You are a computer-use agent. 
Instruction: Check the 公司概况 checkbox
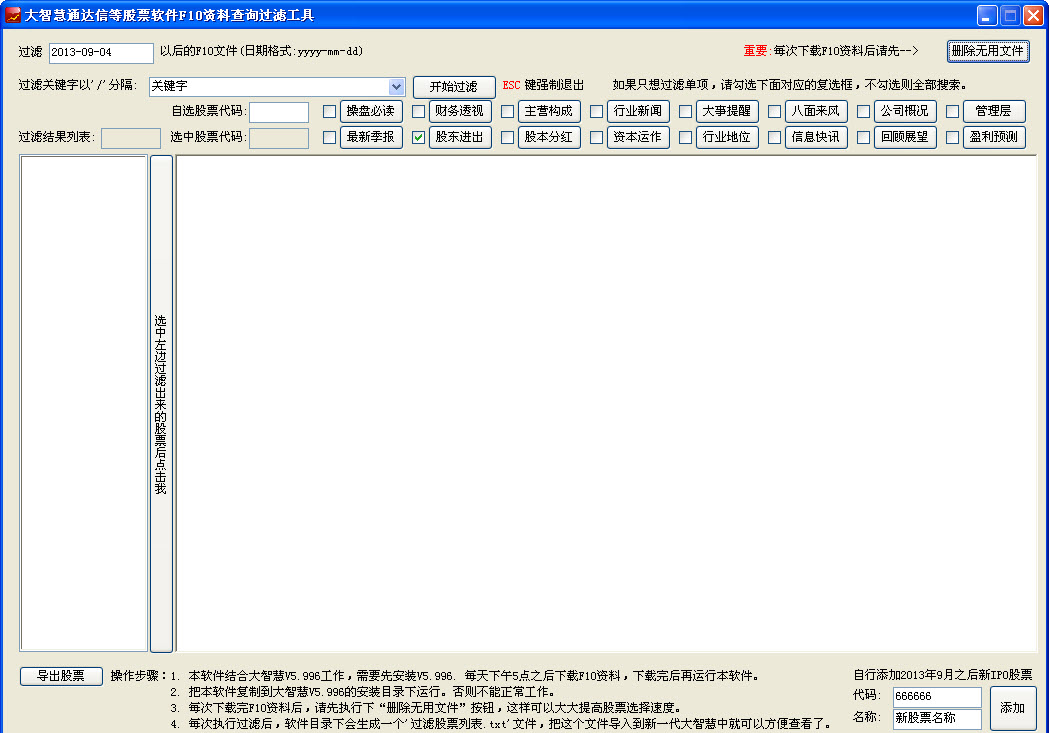863,112
